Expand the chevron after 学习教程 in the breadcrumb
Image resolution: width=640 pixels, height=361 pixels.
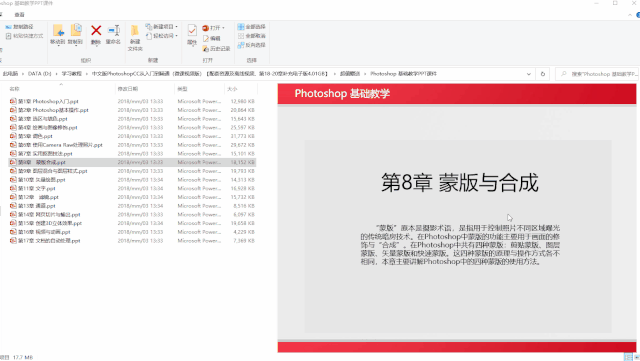point(87,74)
